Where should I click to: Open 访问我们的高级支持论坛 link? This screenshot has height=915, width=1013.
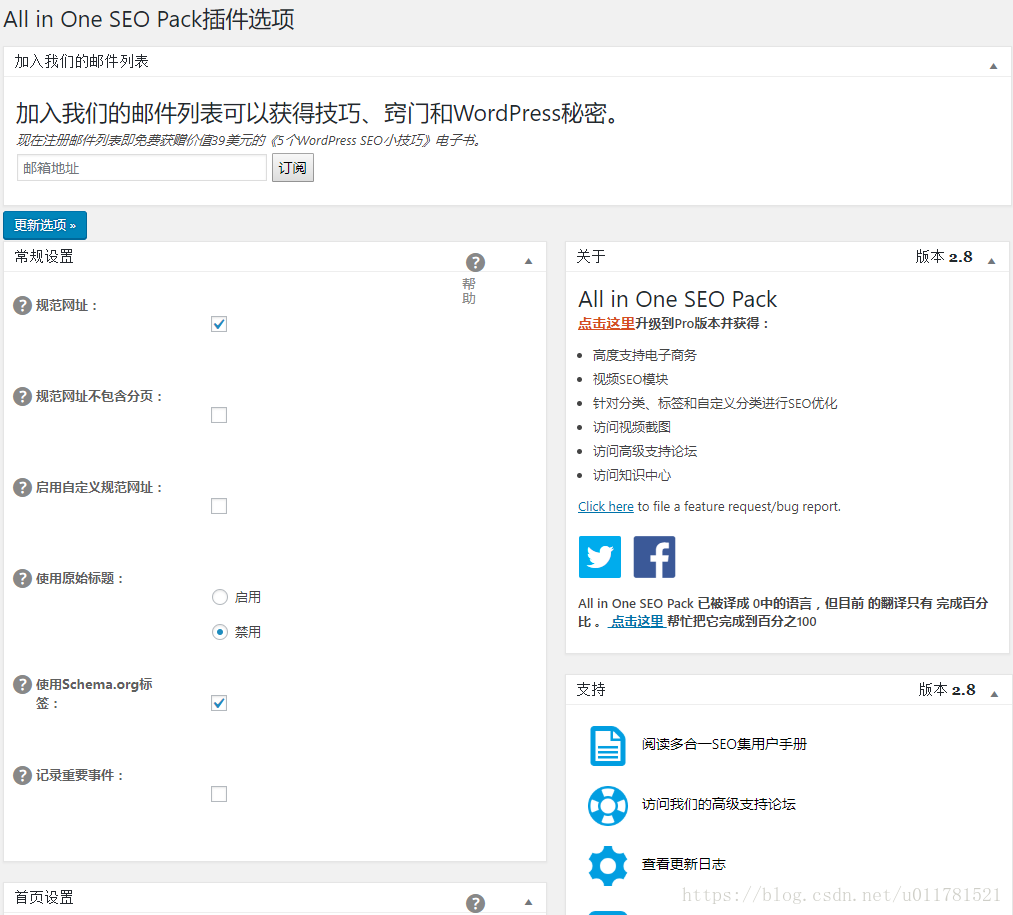coord(718,805)
